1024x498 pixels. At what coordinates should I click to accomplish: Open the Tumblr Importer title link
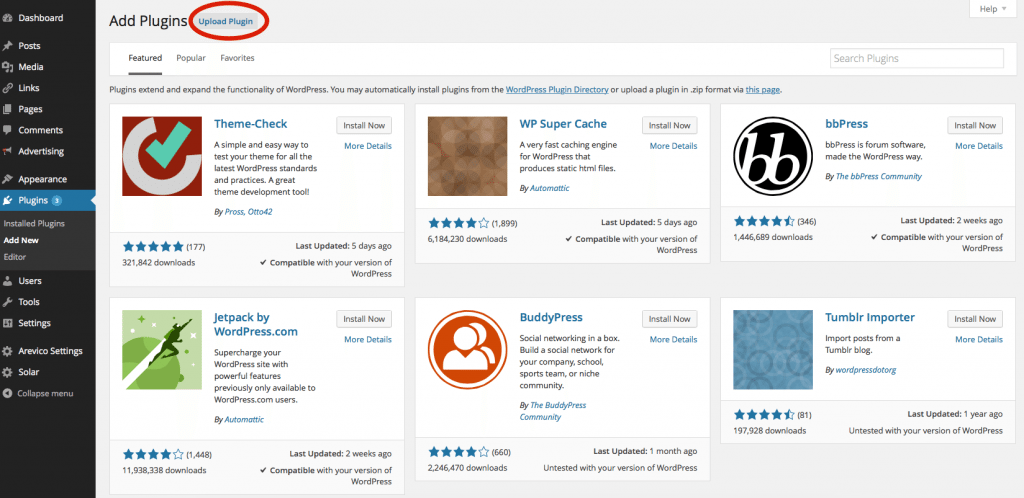coord(870,317)
